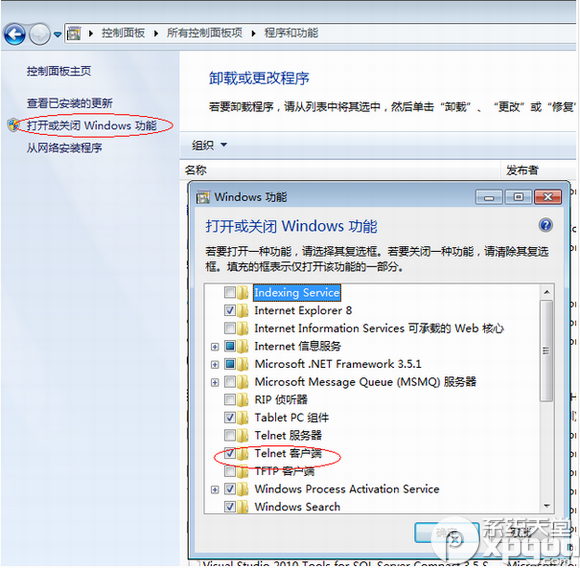Click the Windows 功能 dialog title icon
This screenshot has width=580, height=568.
click(203, 197)
